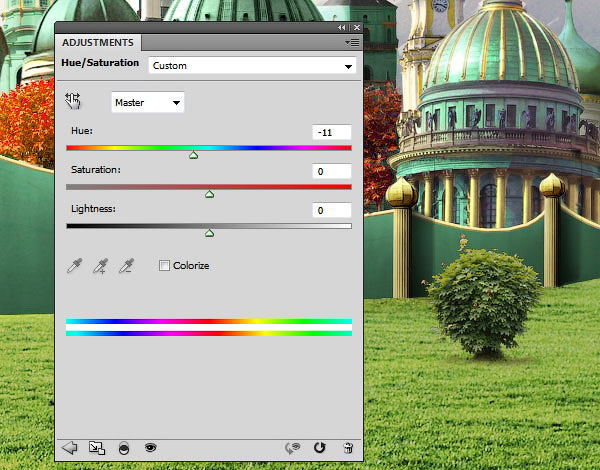Image resolution: width=600 pixels, height=470 pixels.
Task: Open the Hue/Saturation preset dropdown showing Custom
Action: pyautogui.click(x=252, y=66)
